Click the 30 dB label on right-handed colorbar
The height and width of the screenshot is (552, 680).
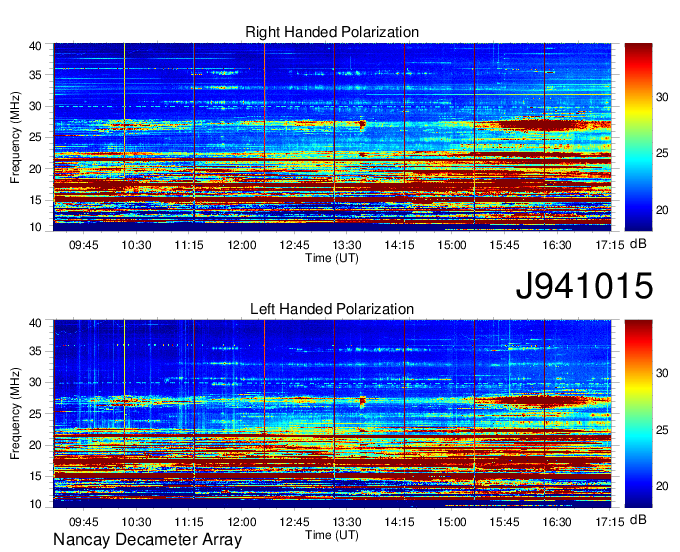(x=662, y=97)
